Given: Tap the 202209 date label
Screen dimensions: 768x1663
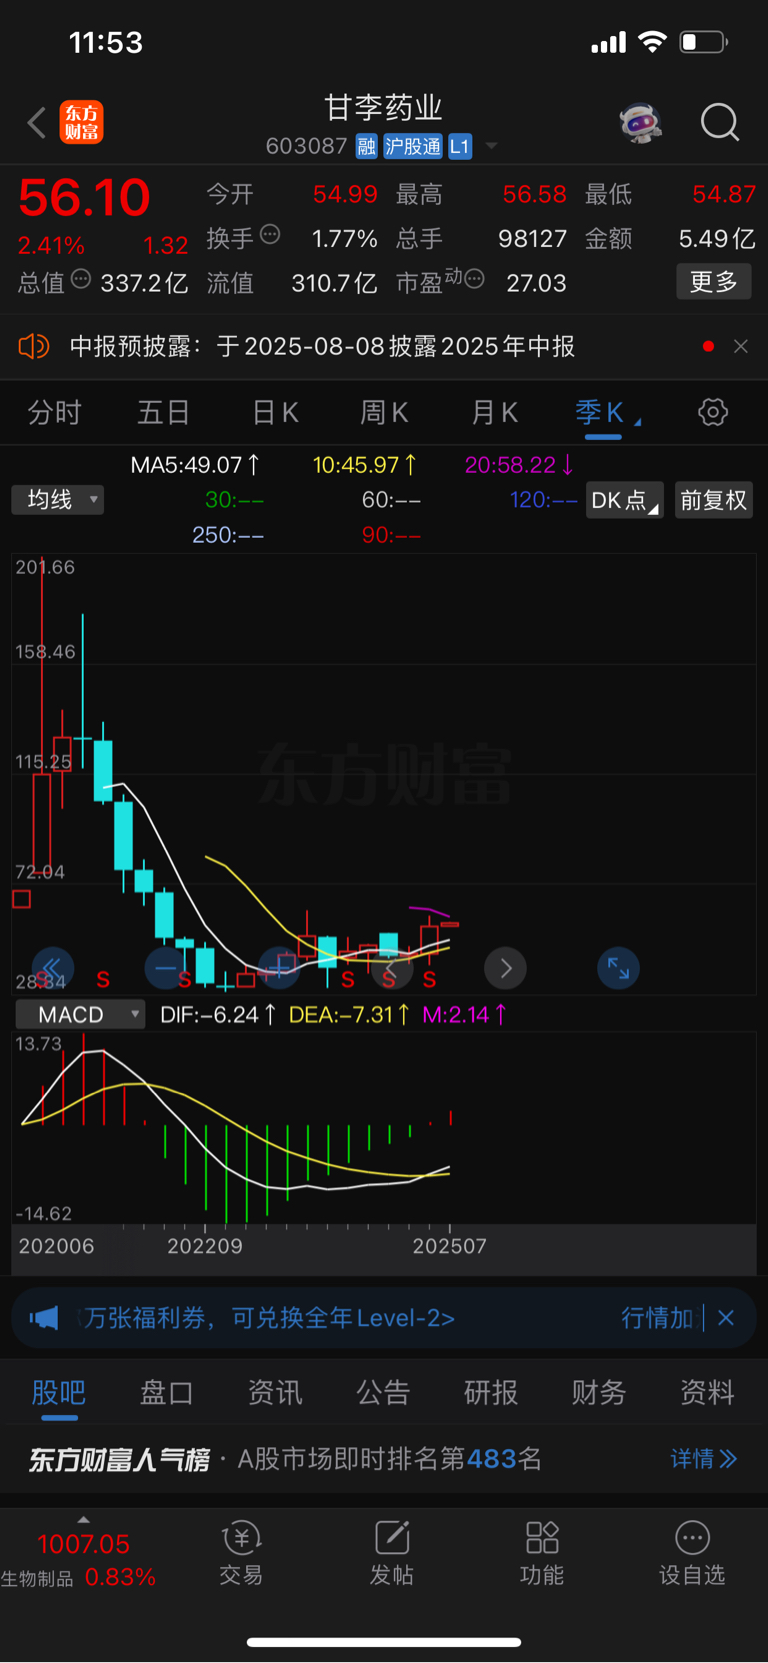Looking at the screenshot, I should [x=205, y=1246].
